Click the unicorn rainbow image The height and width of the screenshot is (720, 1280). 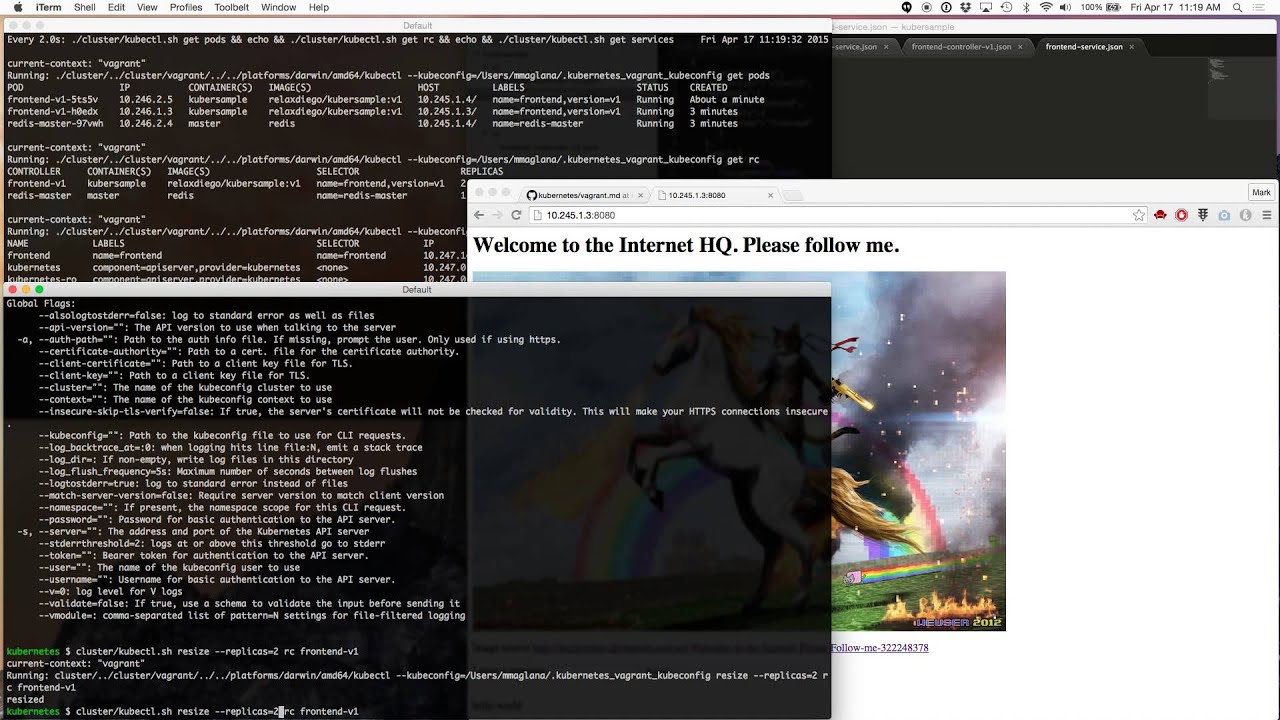[x=918, y=450]
